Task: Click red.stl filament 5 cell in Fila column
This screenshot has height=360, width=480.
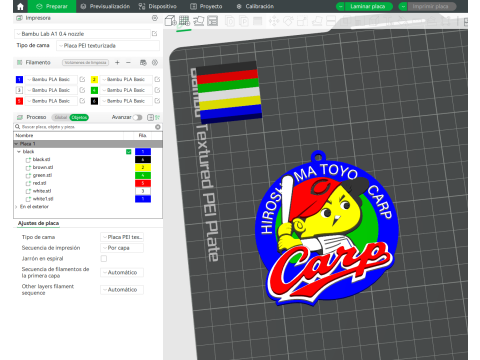Action: pos(143,183)
